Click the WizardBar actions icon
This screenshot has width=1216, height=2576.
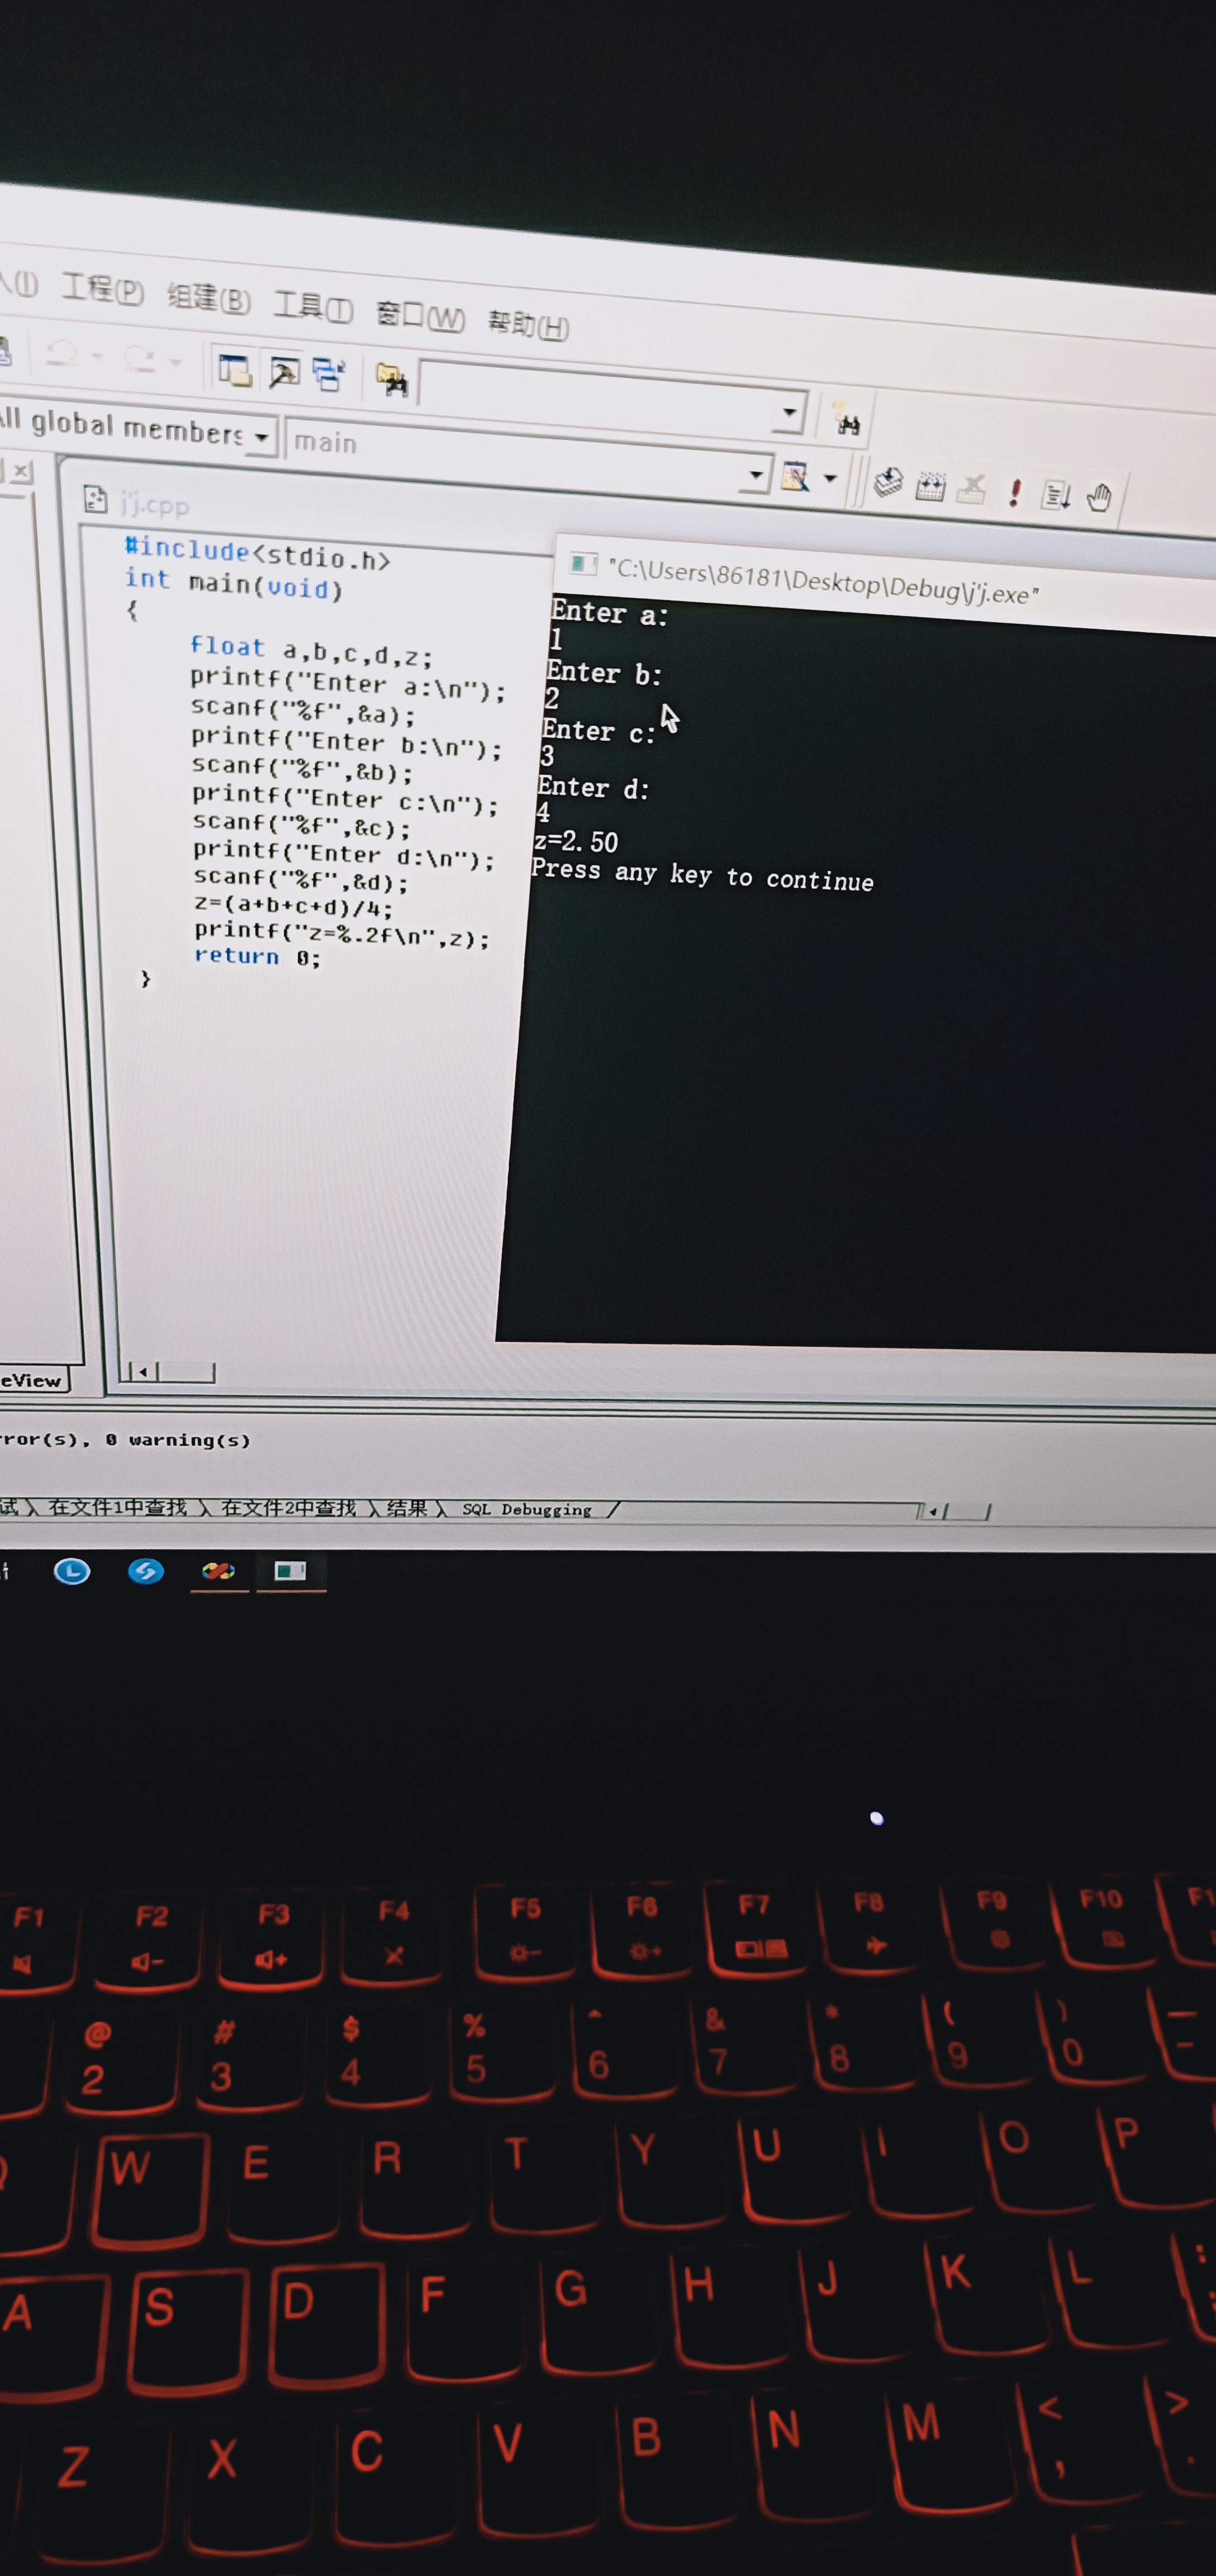point(795,477)
